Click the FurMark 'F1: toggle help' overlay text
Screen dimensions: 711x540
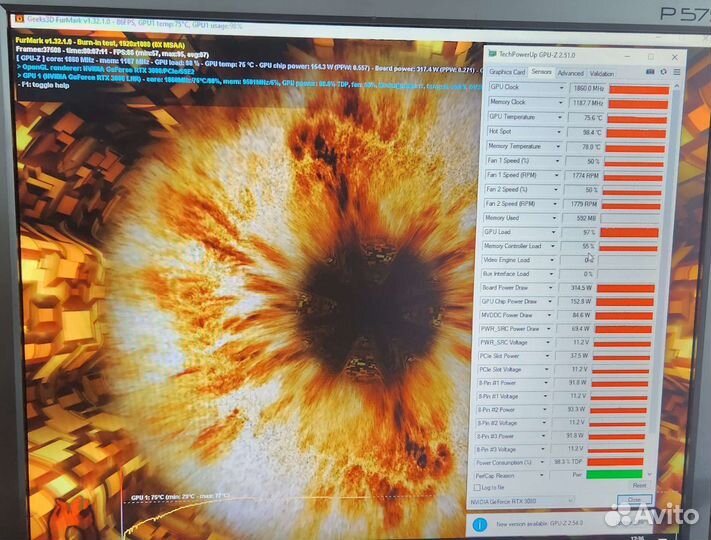click(x=46, y=85)
